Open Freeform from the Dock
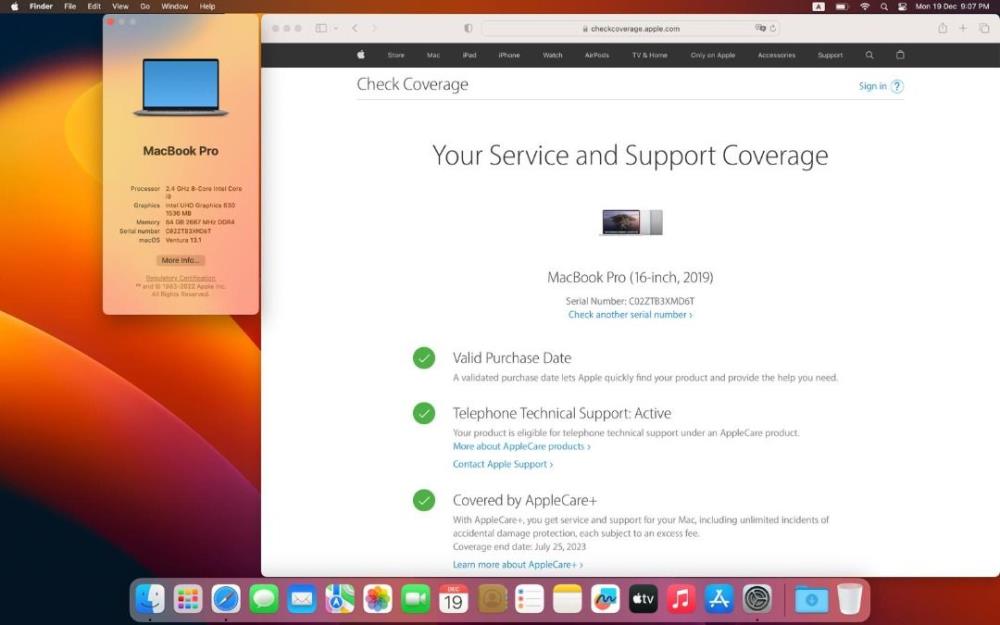This screenshot has height=625, width=1000. pyautogui.click(x=605, y=599)
